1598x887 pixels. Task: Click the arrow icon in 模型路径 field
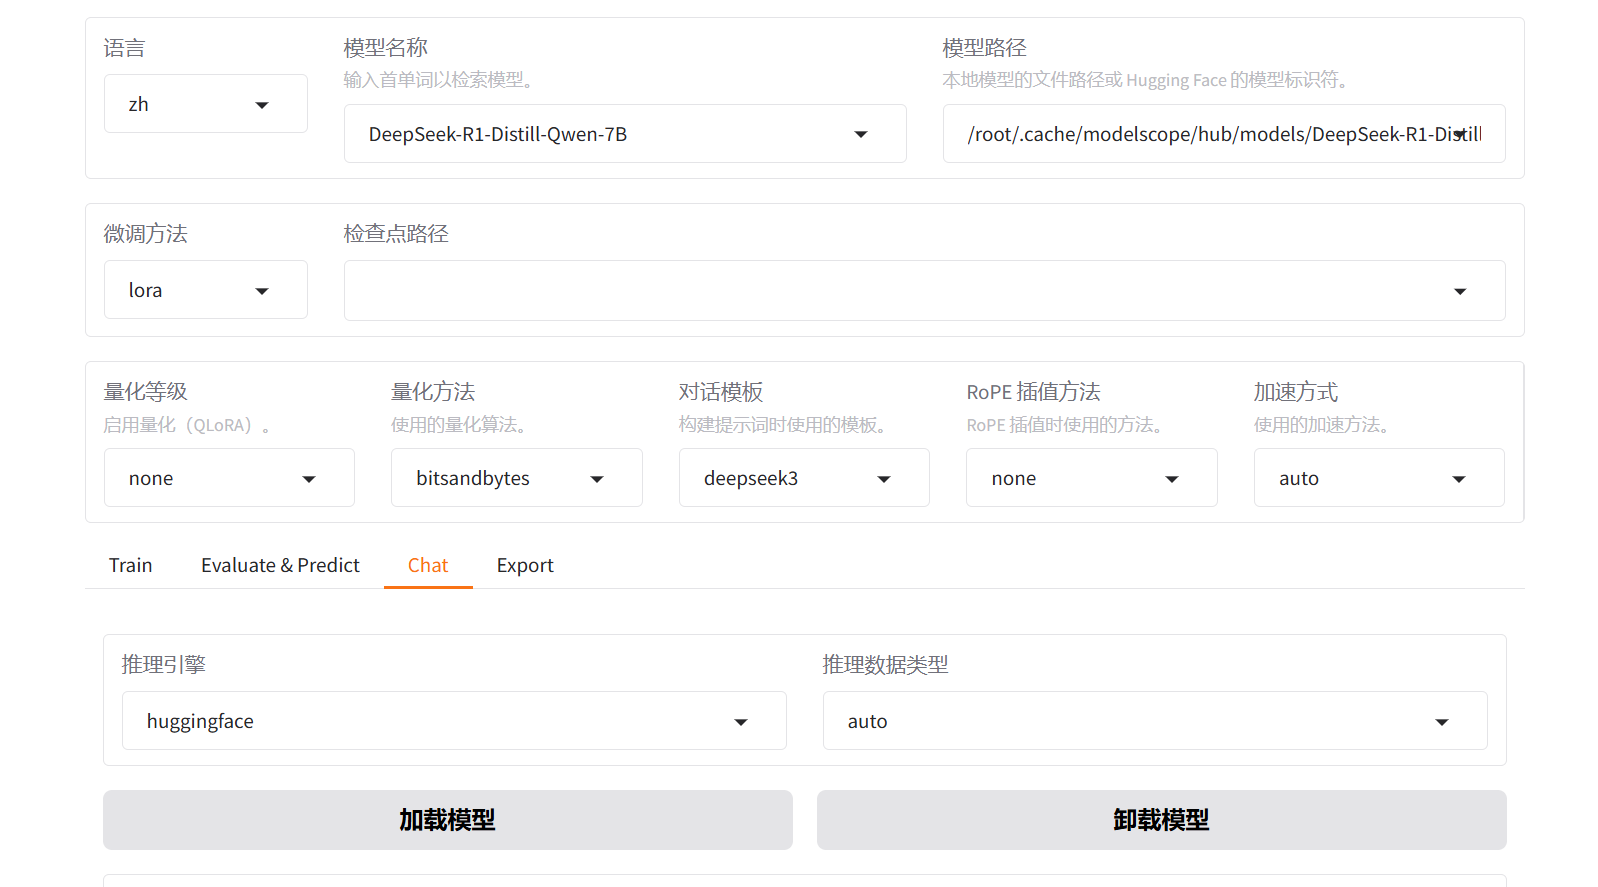[1460, 134]
